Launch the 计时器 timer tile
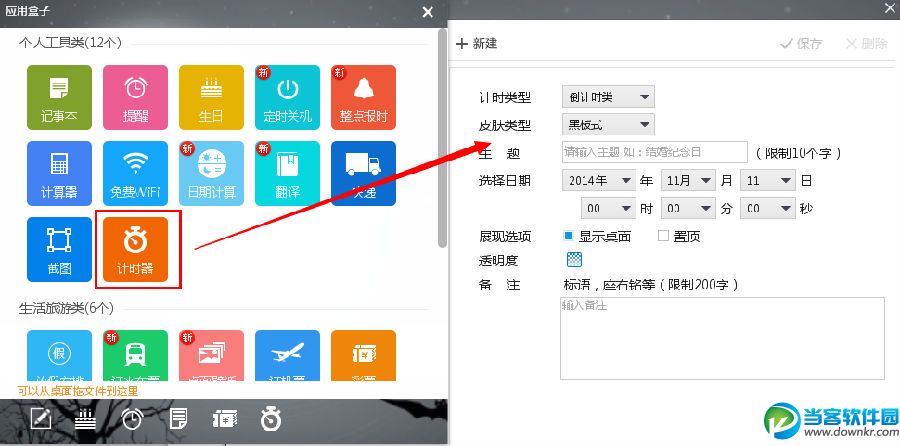This screenshot has height=446, width=900. point(135,249)
